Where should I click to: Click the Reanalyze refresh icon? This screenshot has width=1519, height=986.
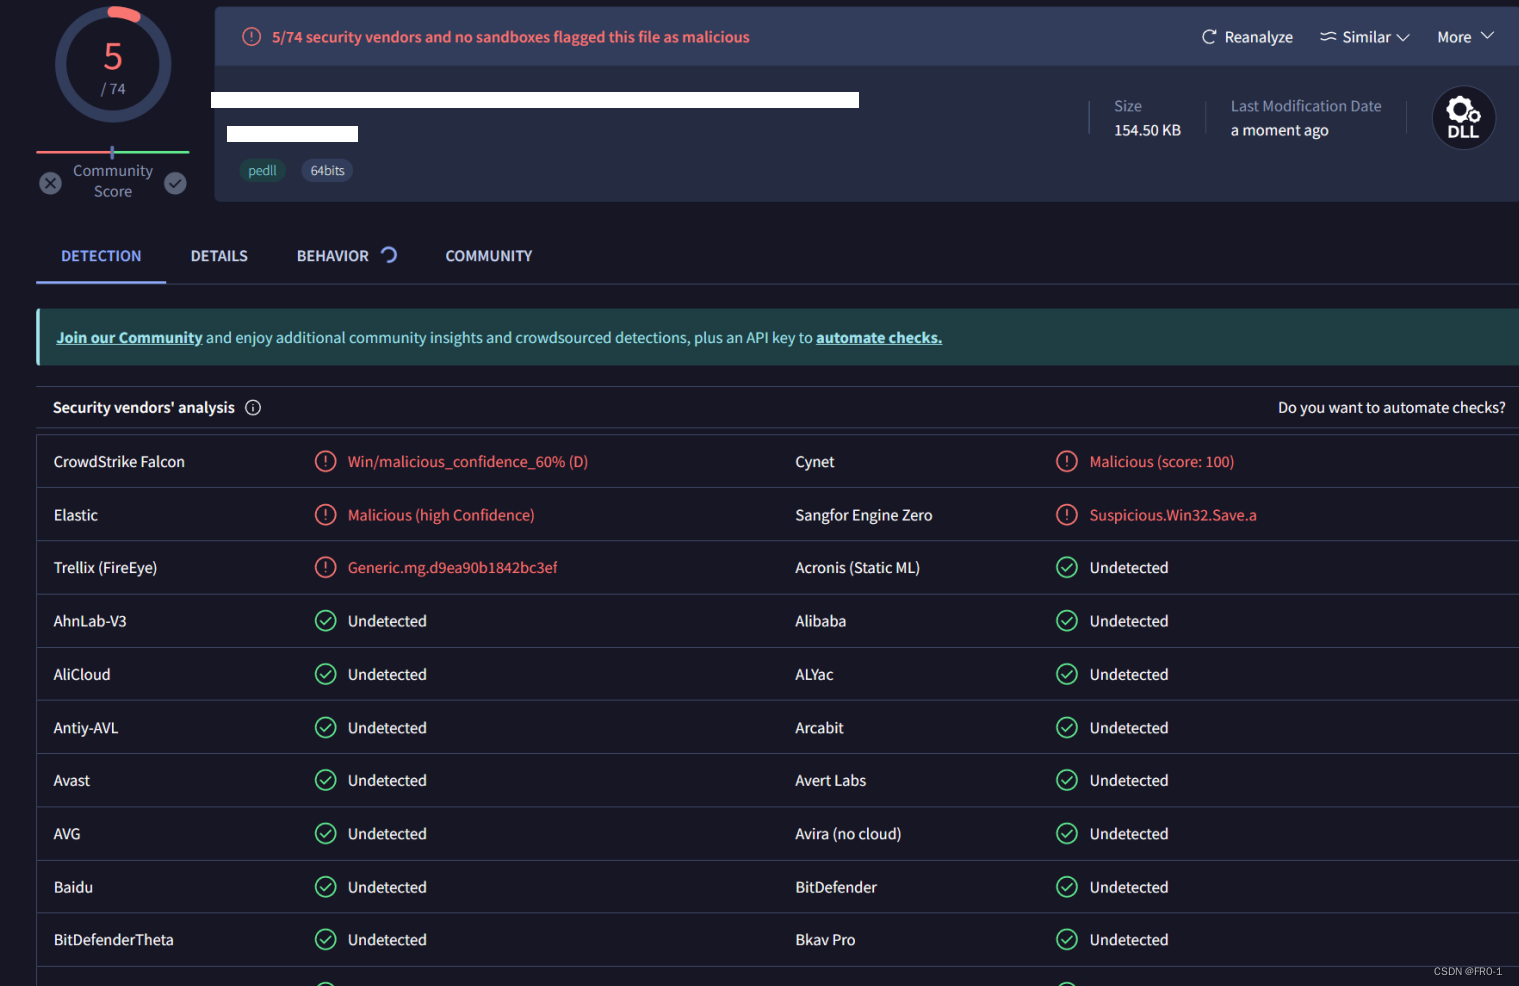(x=1209, y=37)
